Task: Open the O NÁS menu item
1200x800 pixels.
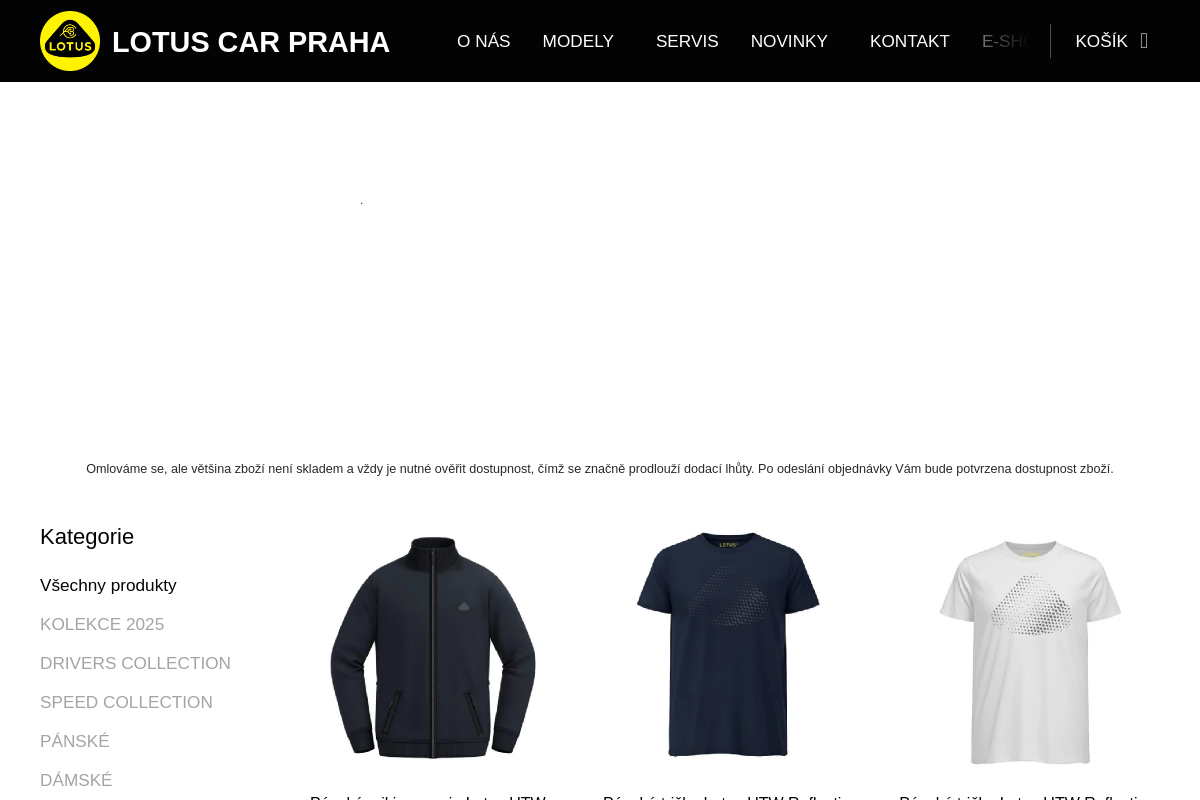Action: [x=484, y=41]
